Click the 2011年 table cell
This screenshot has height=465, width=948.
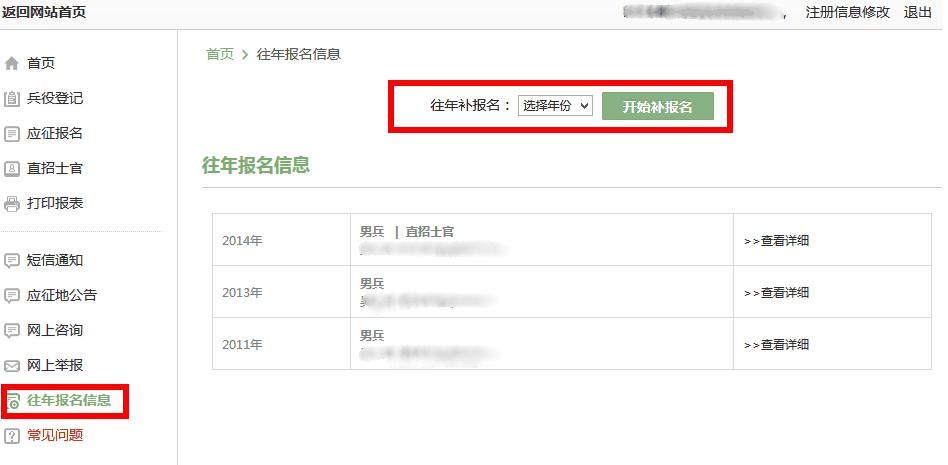281,343
